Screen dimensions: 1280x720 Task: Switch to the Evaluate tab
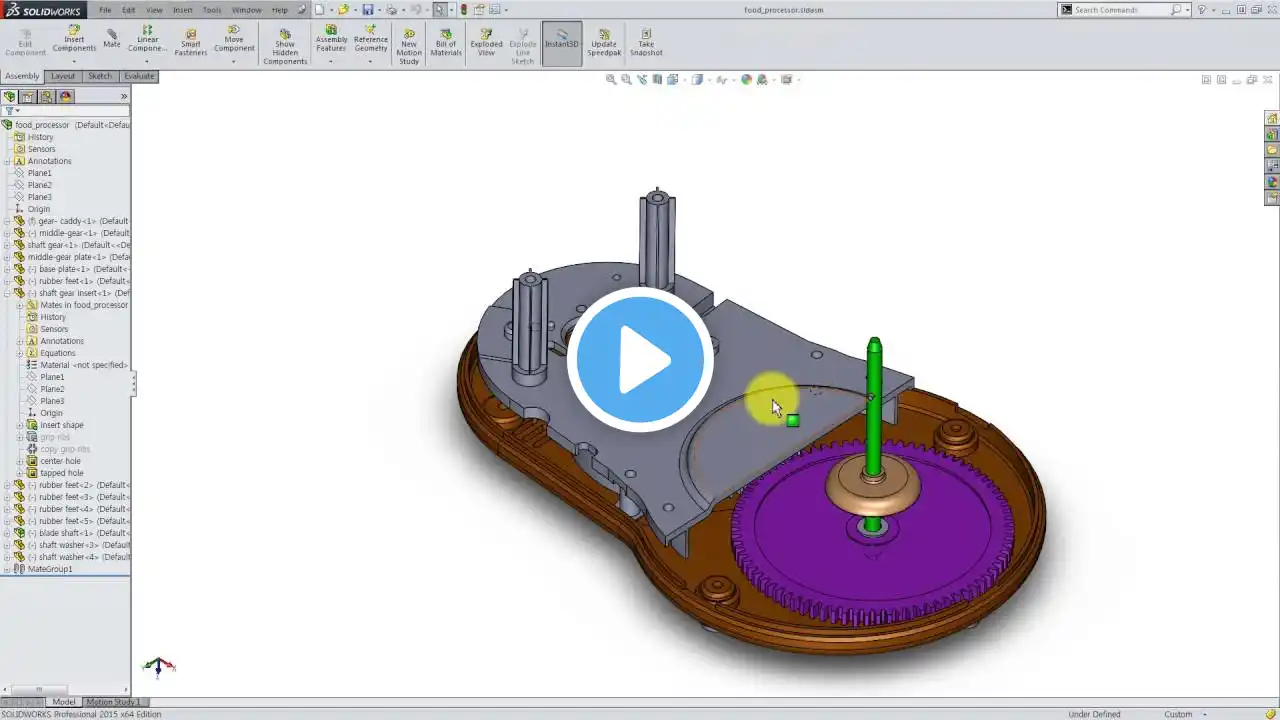click(139, 76)
